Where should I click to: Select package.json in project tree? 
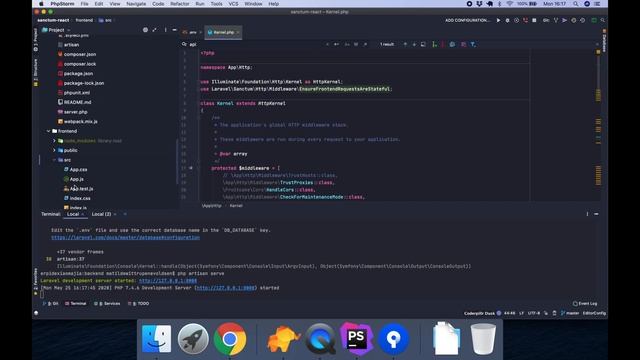click(75, 73)
